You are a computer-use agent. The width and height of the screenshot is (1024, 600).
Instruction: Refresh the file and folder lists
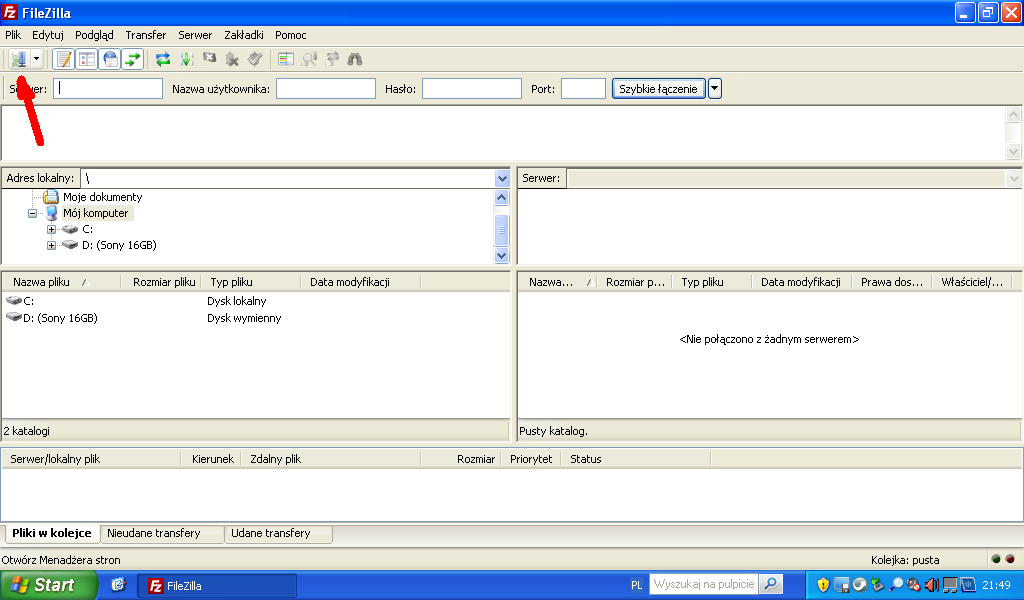pos(163,59)
